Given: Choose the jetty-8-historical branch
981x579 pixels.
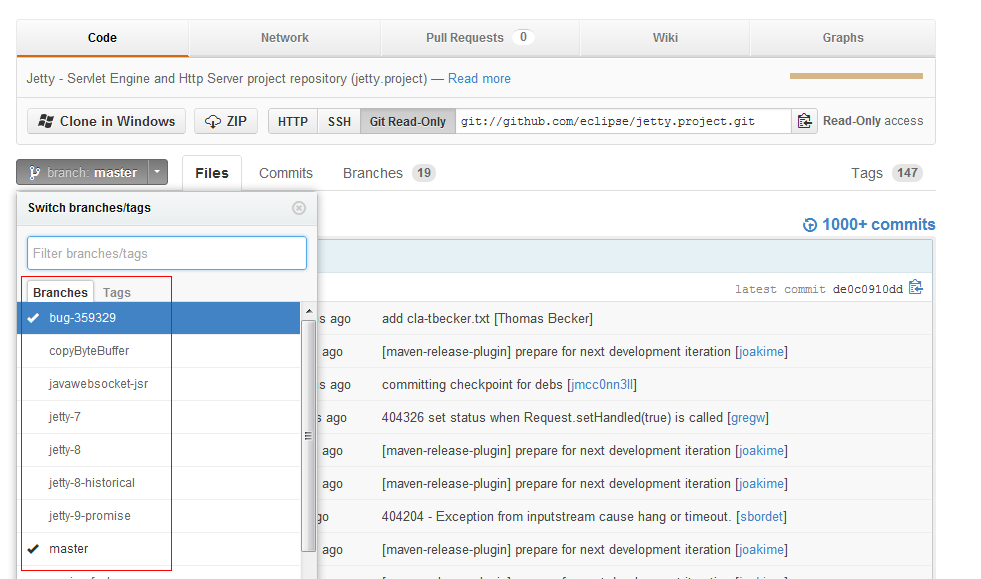Looking at the screenshot, I should coord(158,483).
